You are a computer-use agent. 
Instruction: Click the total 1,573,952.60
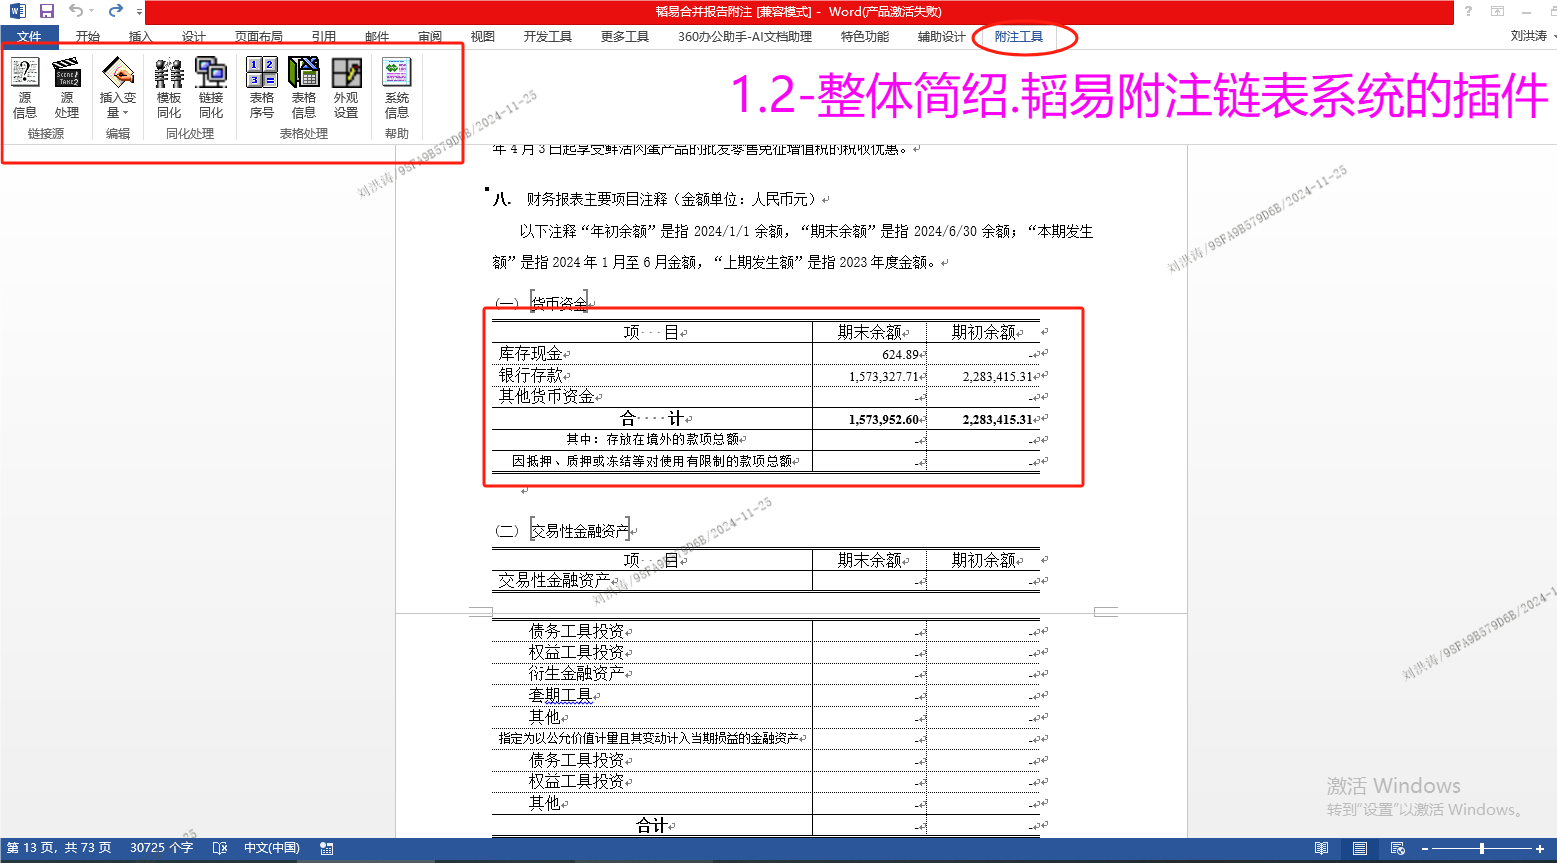tap(883, 420)
